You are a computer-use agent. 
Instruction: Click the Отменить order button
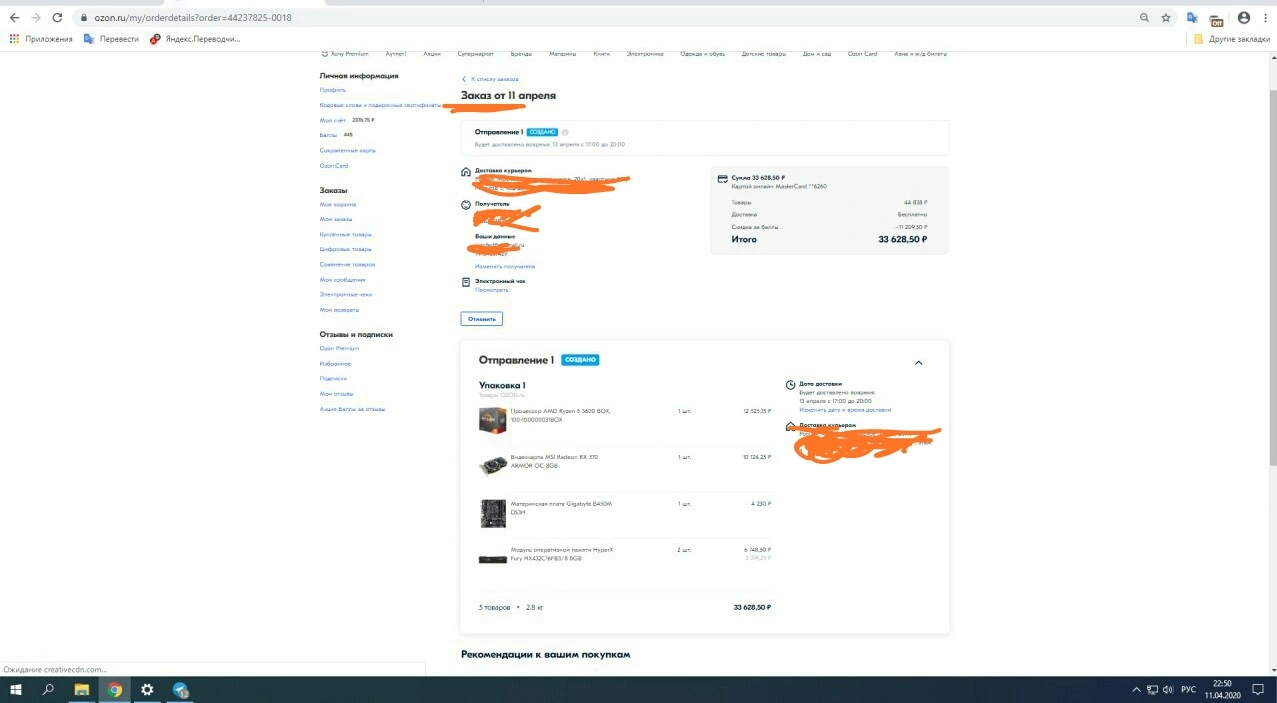pyautogui.click(x=482, y=319)
